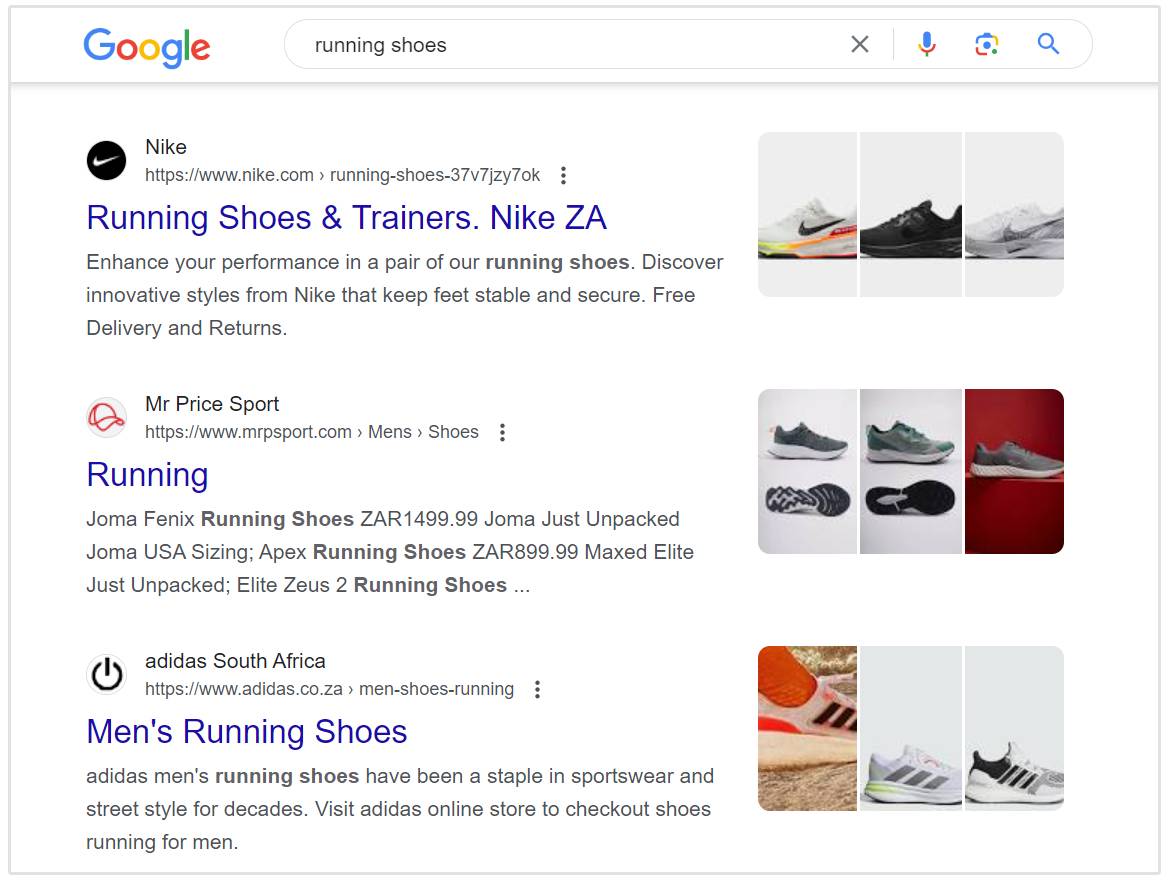Select the shoe thumbnail with red background
Image resolution: width=1170 pixels, height=880 pixels.
(x=1014, y=471)
